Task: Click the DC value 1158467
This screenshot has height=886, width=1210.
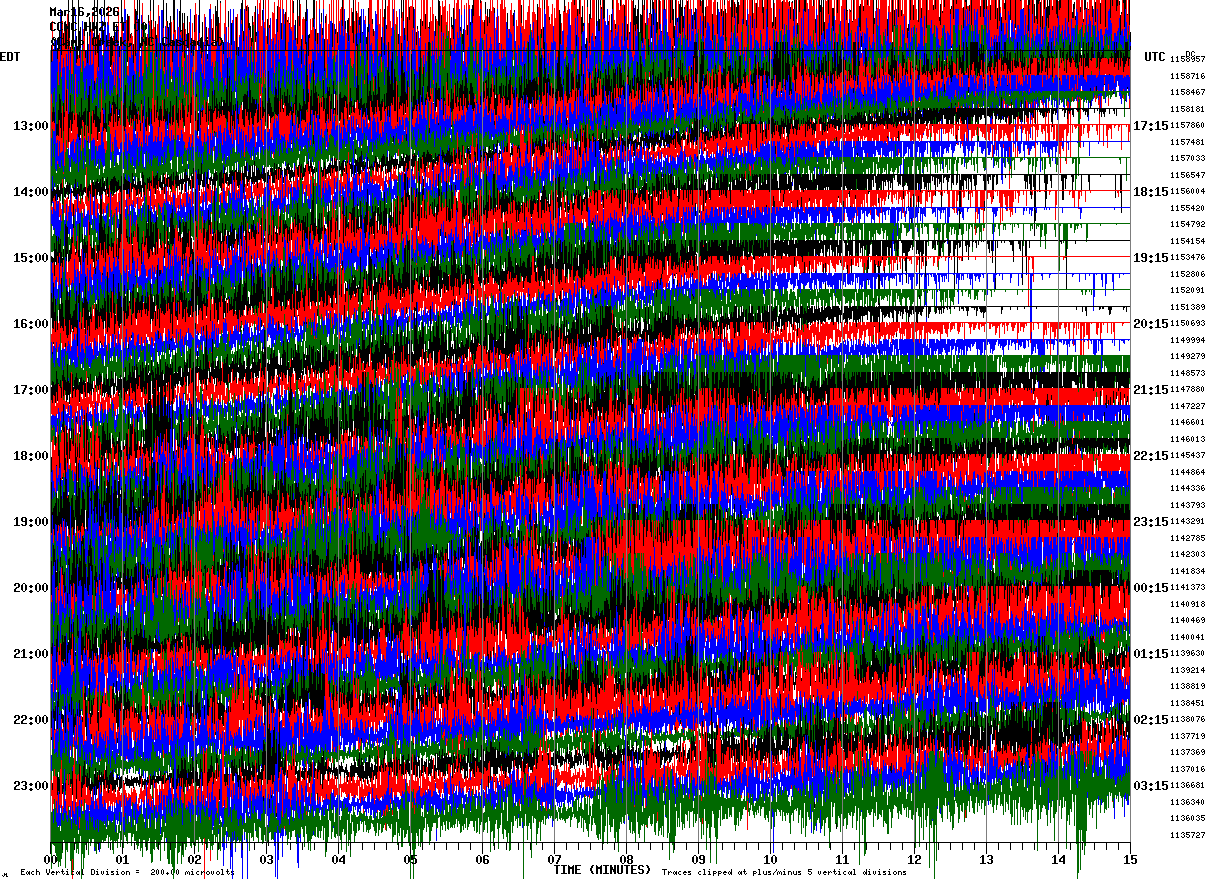Action: click(1187, 92)
